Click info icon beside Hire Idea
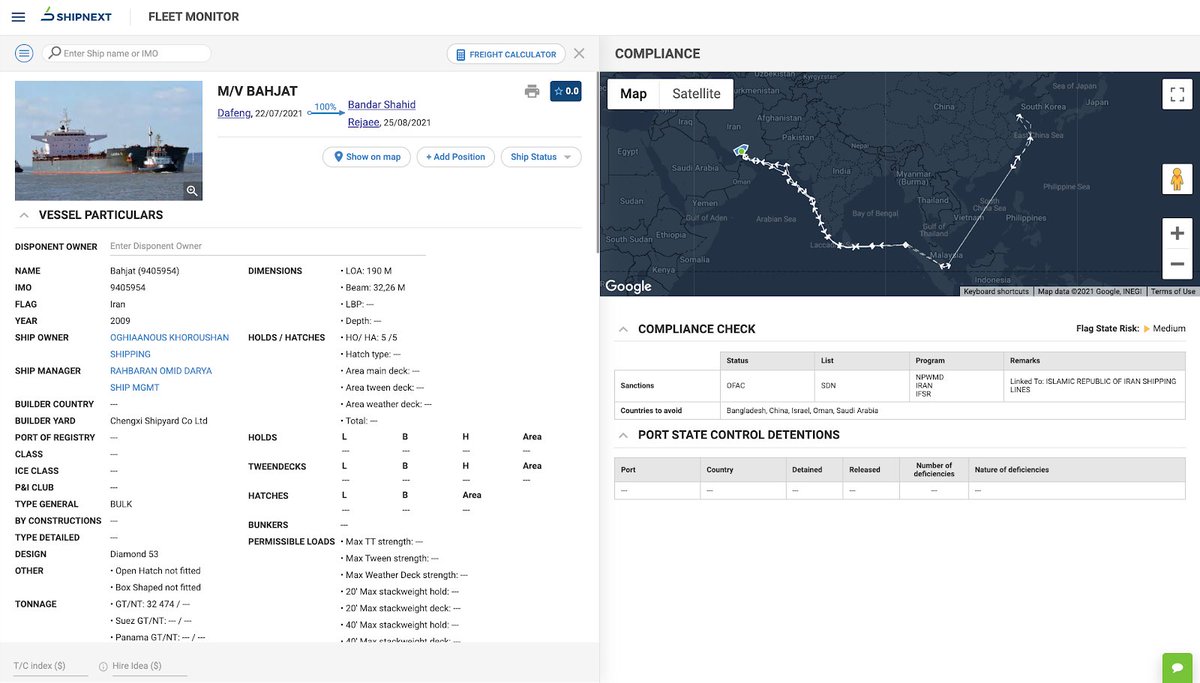 click(x=103, y=666)
